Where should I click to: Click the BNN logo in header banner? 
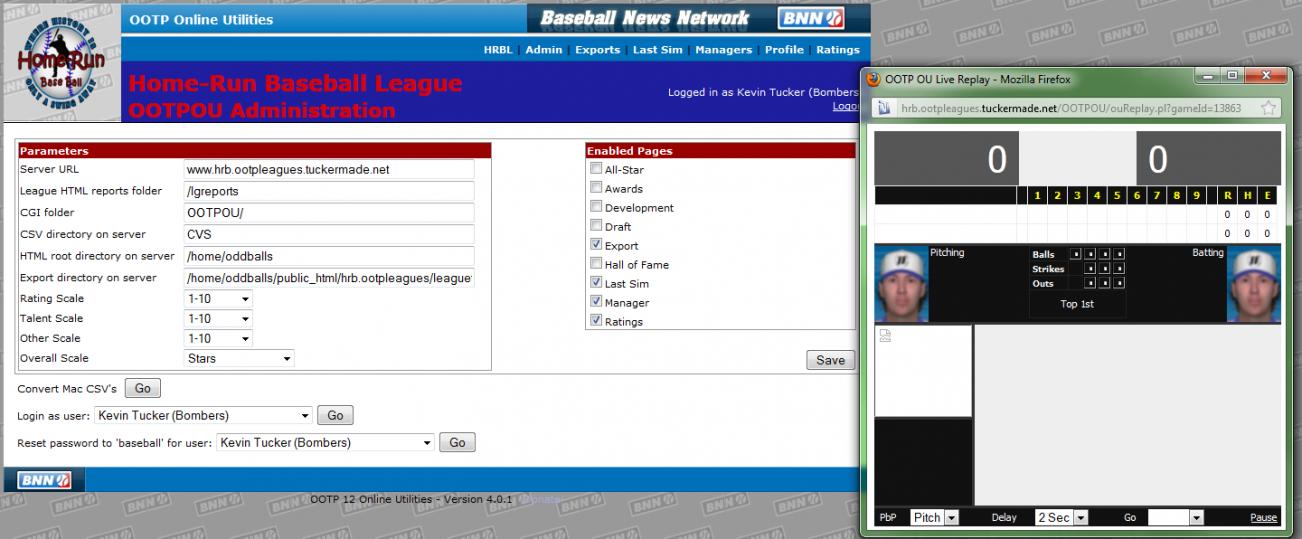click(x=811, y=18)
